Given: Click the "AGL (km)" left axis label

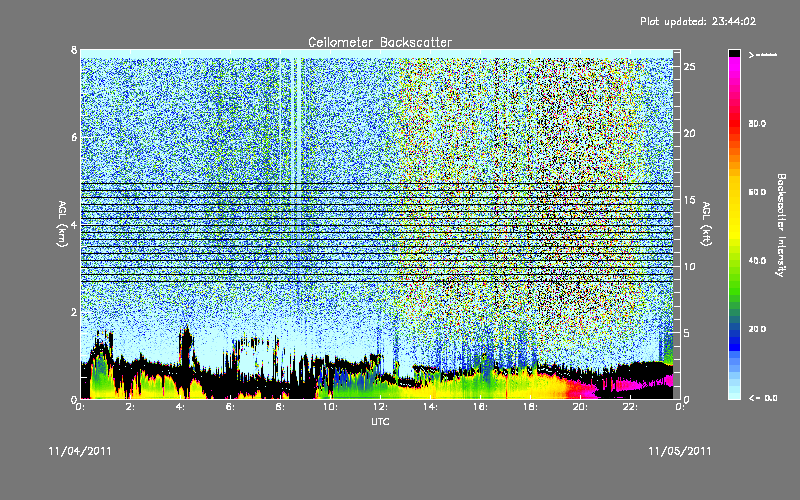Looking at the screenshot, I should pos(62,224).
